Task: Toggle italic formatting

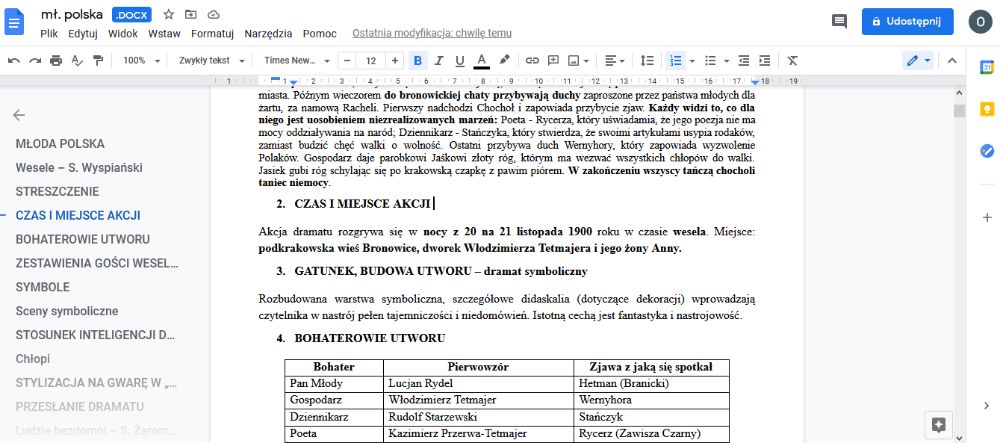Action: point(439,61)
